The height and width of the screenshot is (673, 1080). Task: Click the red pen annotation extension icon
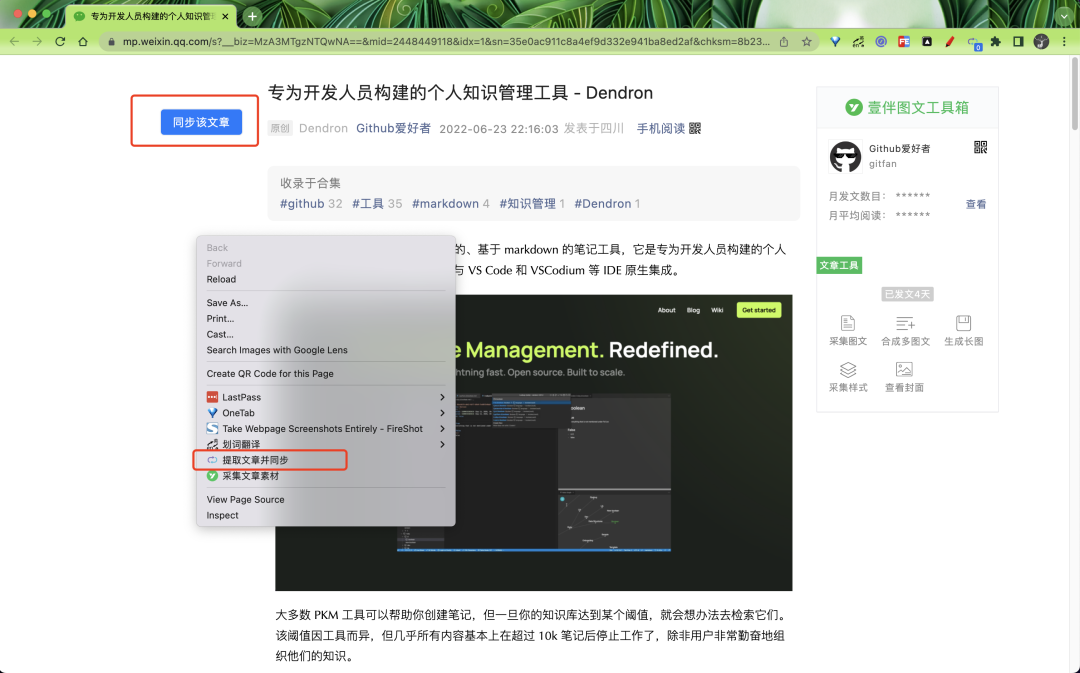point(948,43)
